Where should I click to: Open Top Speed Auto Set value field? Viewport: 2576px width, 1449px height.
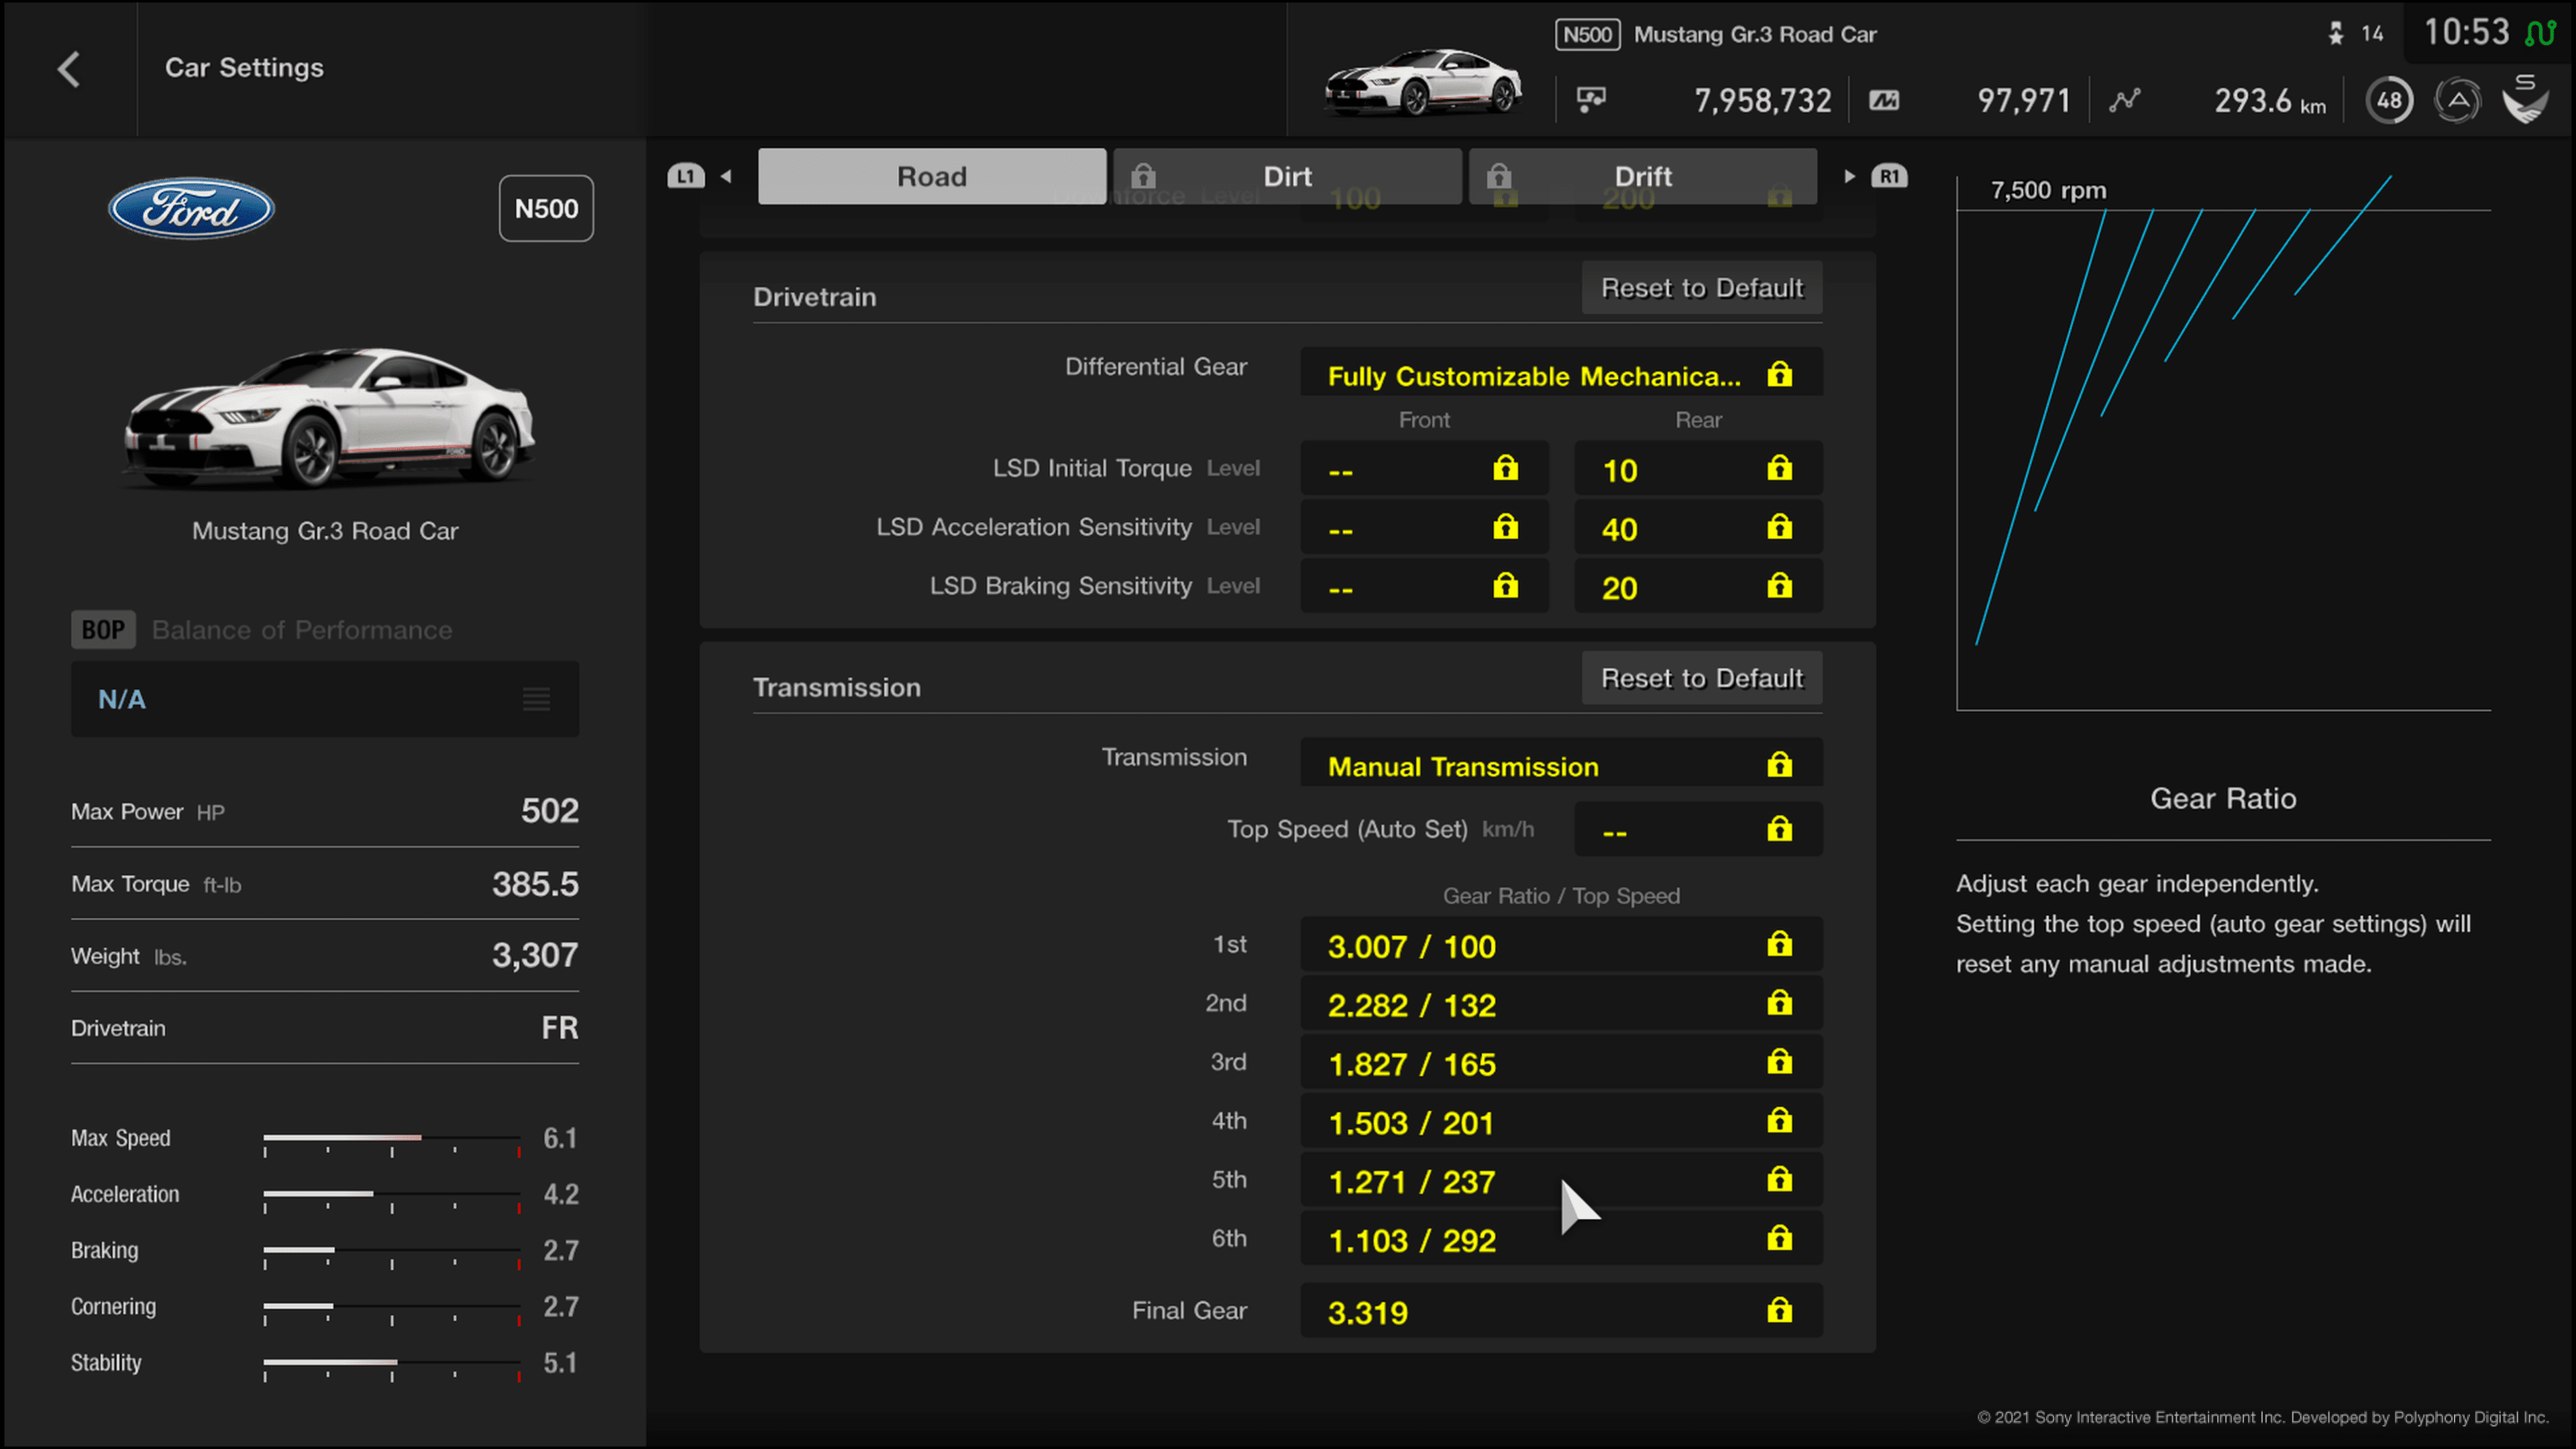(x=1698, y=829)
